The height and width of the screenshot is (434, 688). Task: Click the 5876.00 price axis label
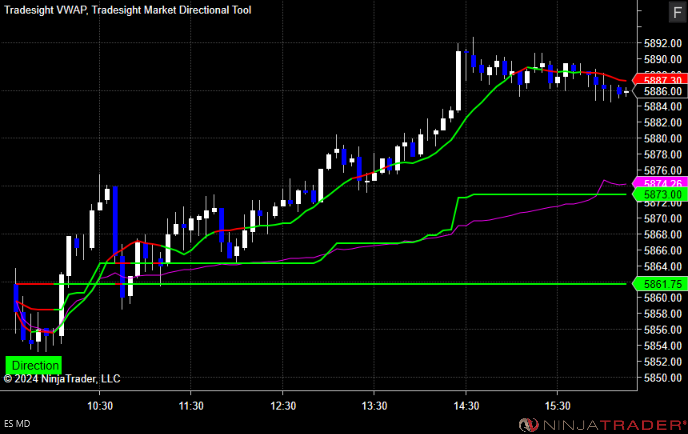tap(663, 171)
